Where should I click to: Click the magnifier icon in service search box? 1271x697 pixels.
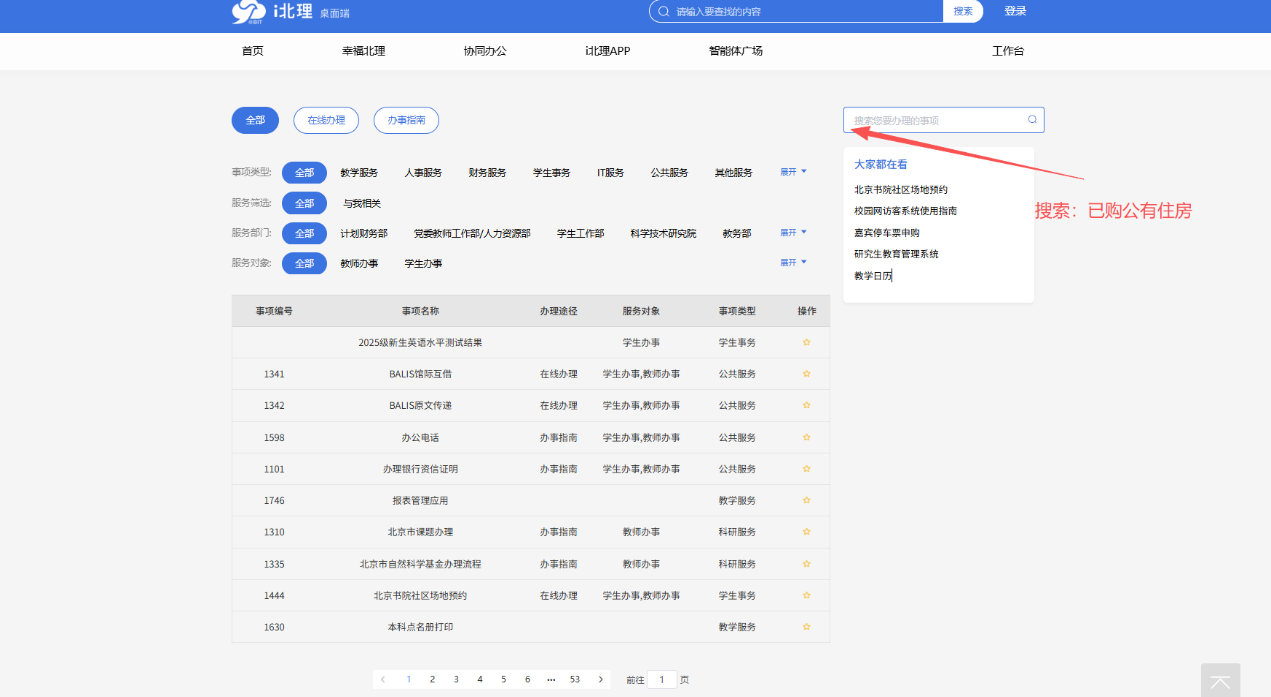click(1032, 120)
